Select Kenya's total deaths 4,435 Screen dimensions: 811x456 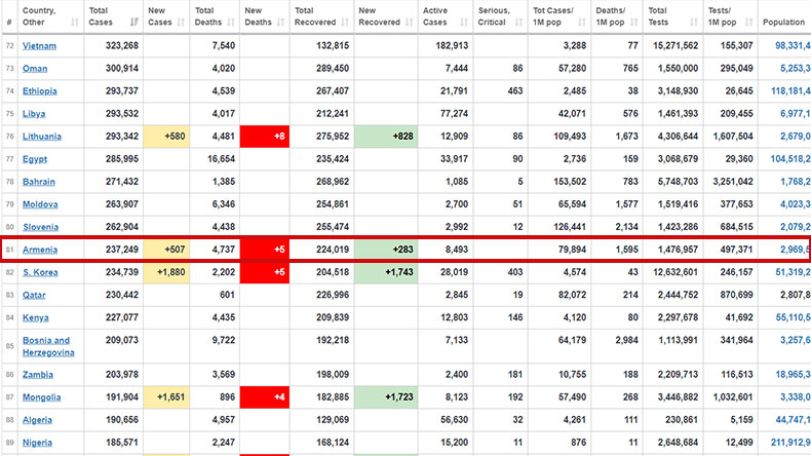(x=223, y=318)
